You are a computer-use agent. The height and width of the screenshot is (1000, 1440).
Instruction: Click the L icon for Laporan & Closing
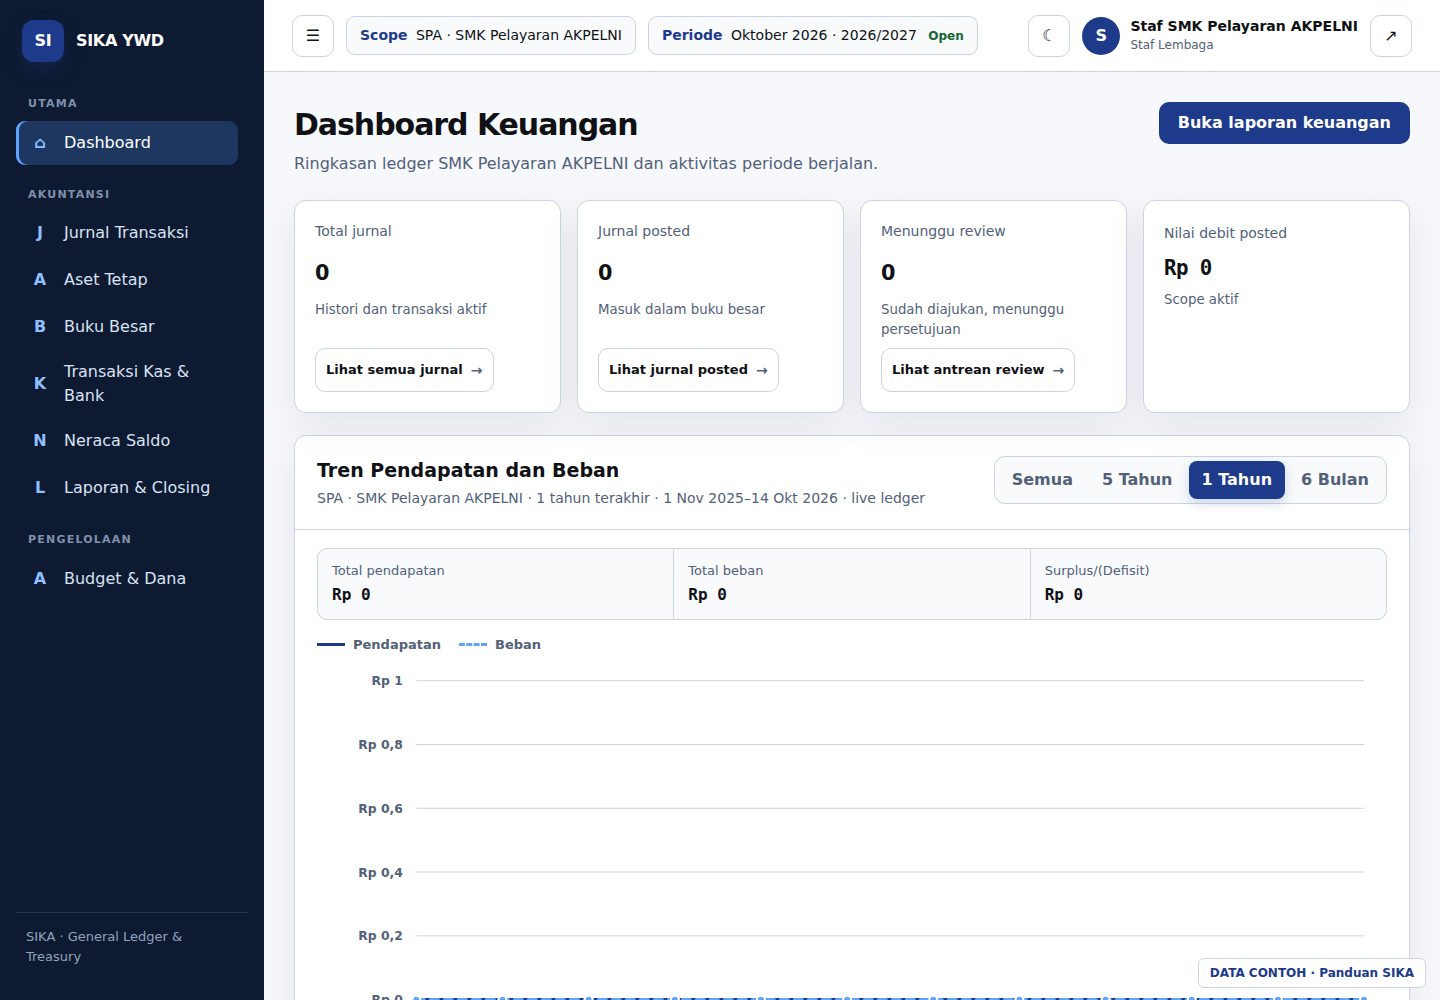click(x=40, y=488)
